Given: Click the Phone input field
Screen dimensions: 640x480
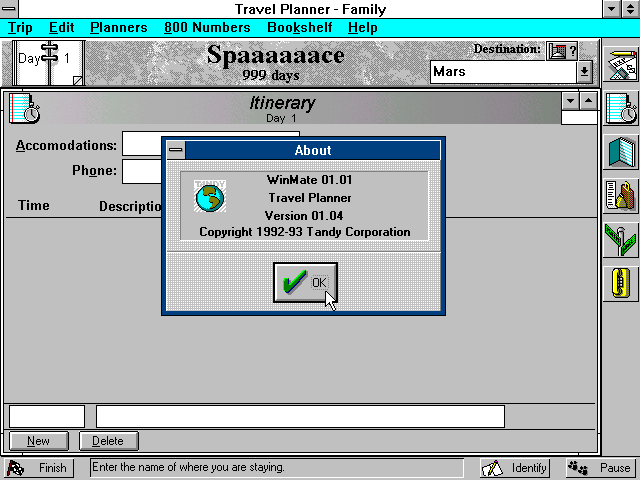Looking at the screenshot, I should [142, 171].
